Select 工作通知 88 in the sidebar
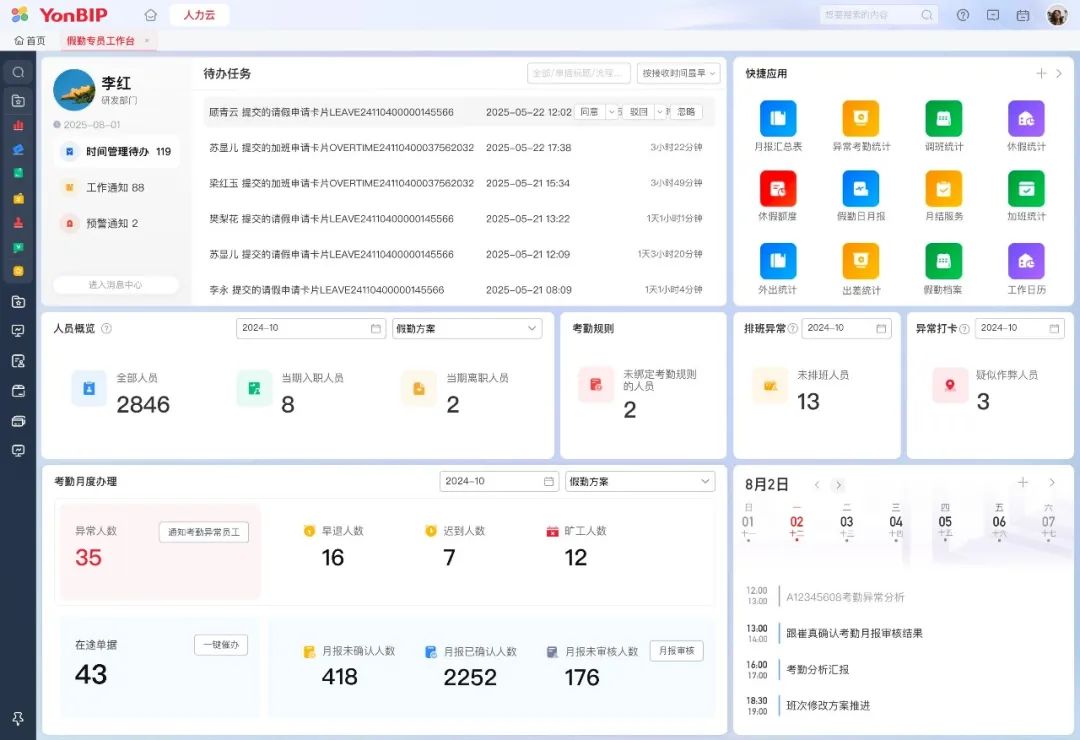Viewport: 1080px width, 740px height. click(115, 188)
